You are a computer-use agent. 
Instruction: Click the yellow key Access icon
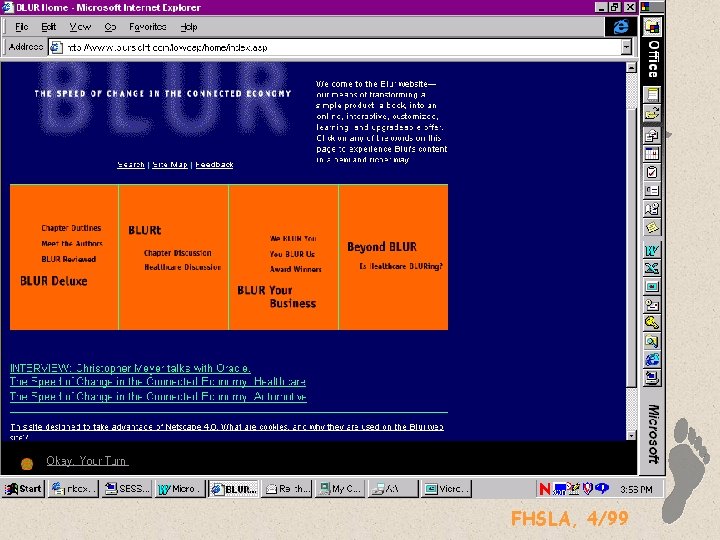click(x=652, y=323)
